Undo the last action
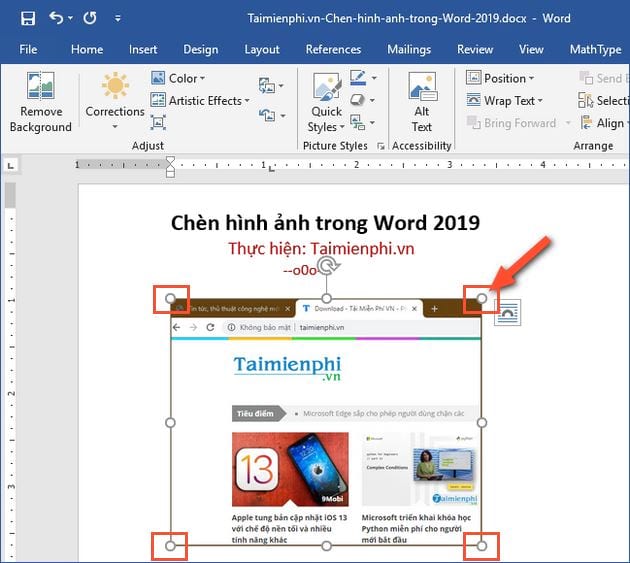Viewport: 630px width, 563px height. 56,18
